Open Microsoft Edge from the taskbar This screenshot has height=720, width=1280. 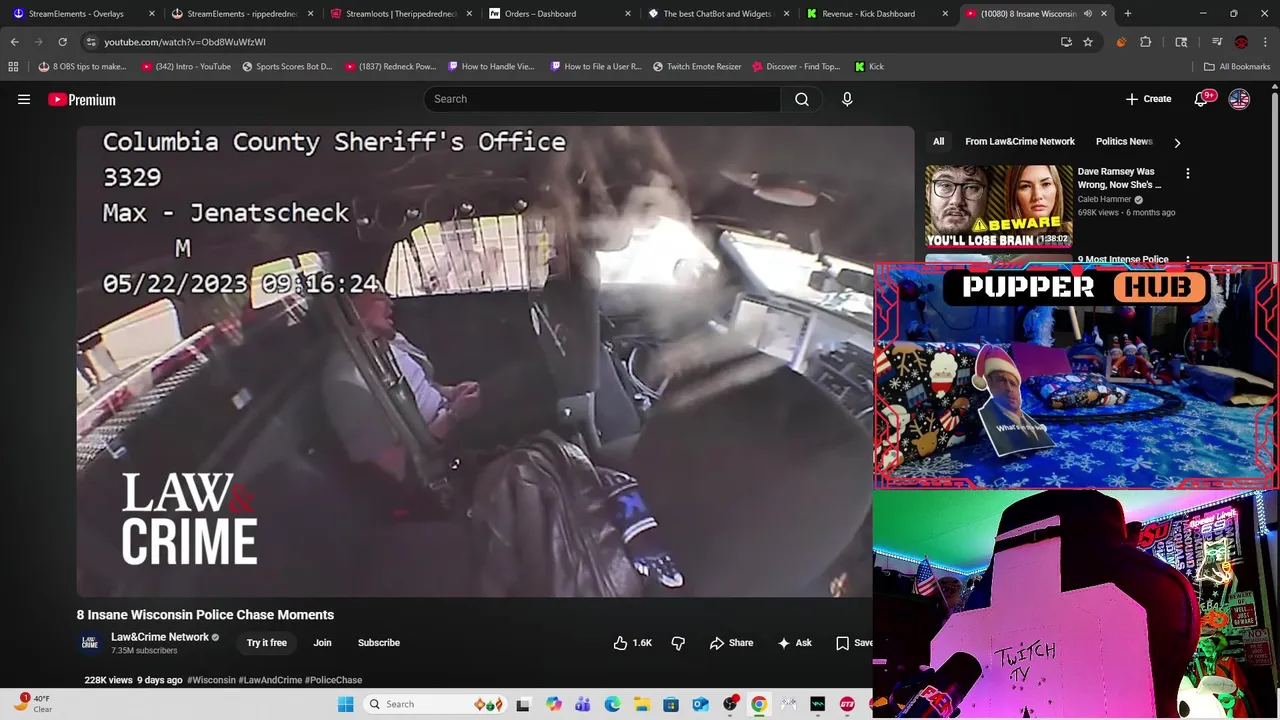(x=612, y=704)
